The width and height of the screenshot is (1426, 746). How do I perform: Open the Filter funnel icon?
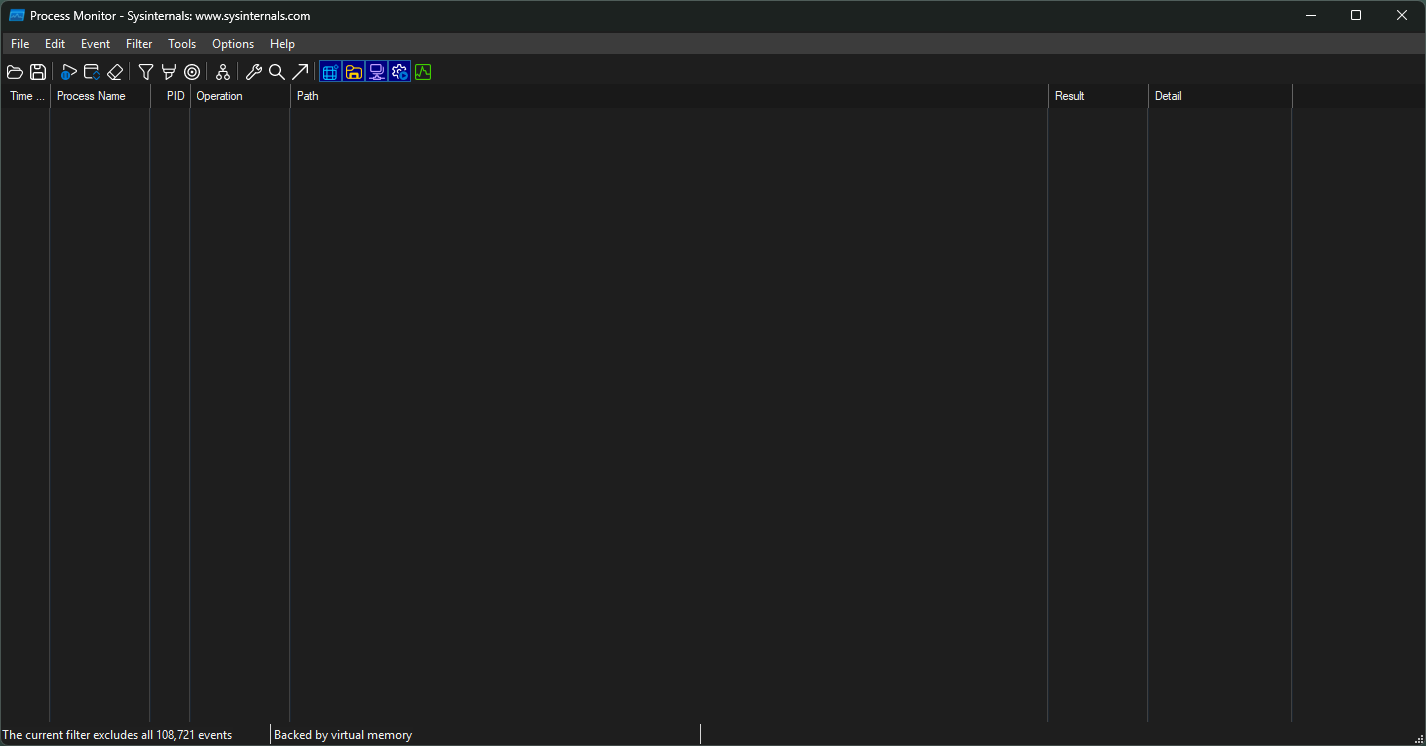coord(146,72)
